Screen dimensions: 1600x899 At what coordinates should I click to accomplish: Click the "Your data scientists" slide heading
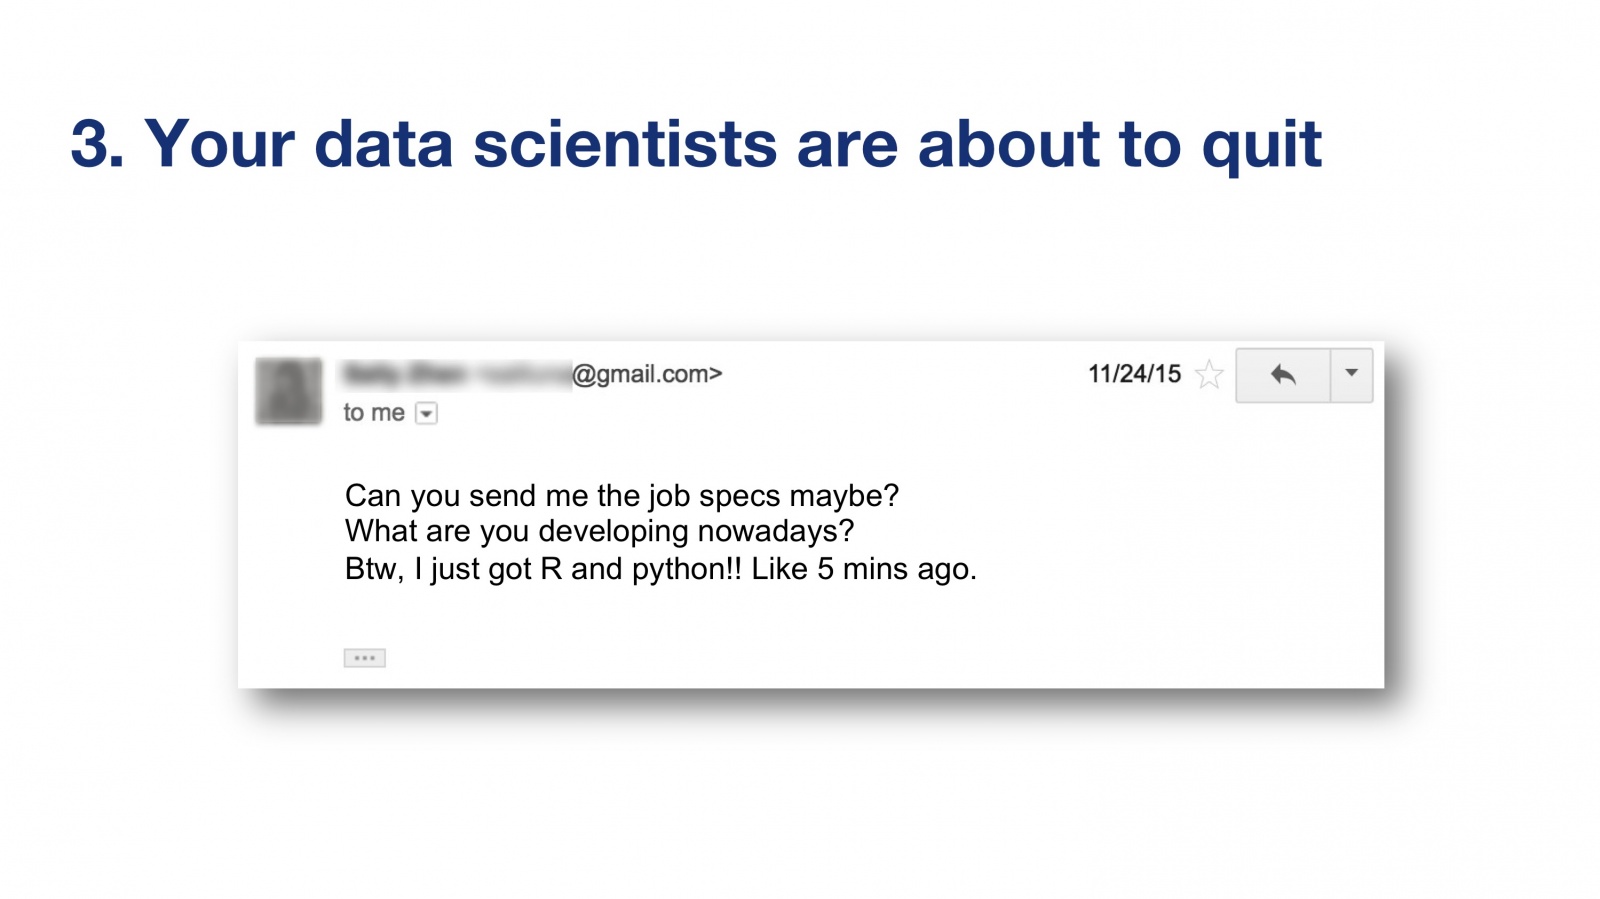tap(695, 144)
